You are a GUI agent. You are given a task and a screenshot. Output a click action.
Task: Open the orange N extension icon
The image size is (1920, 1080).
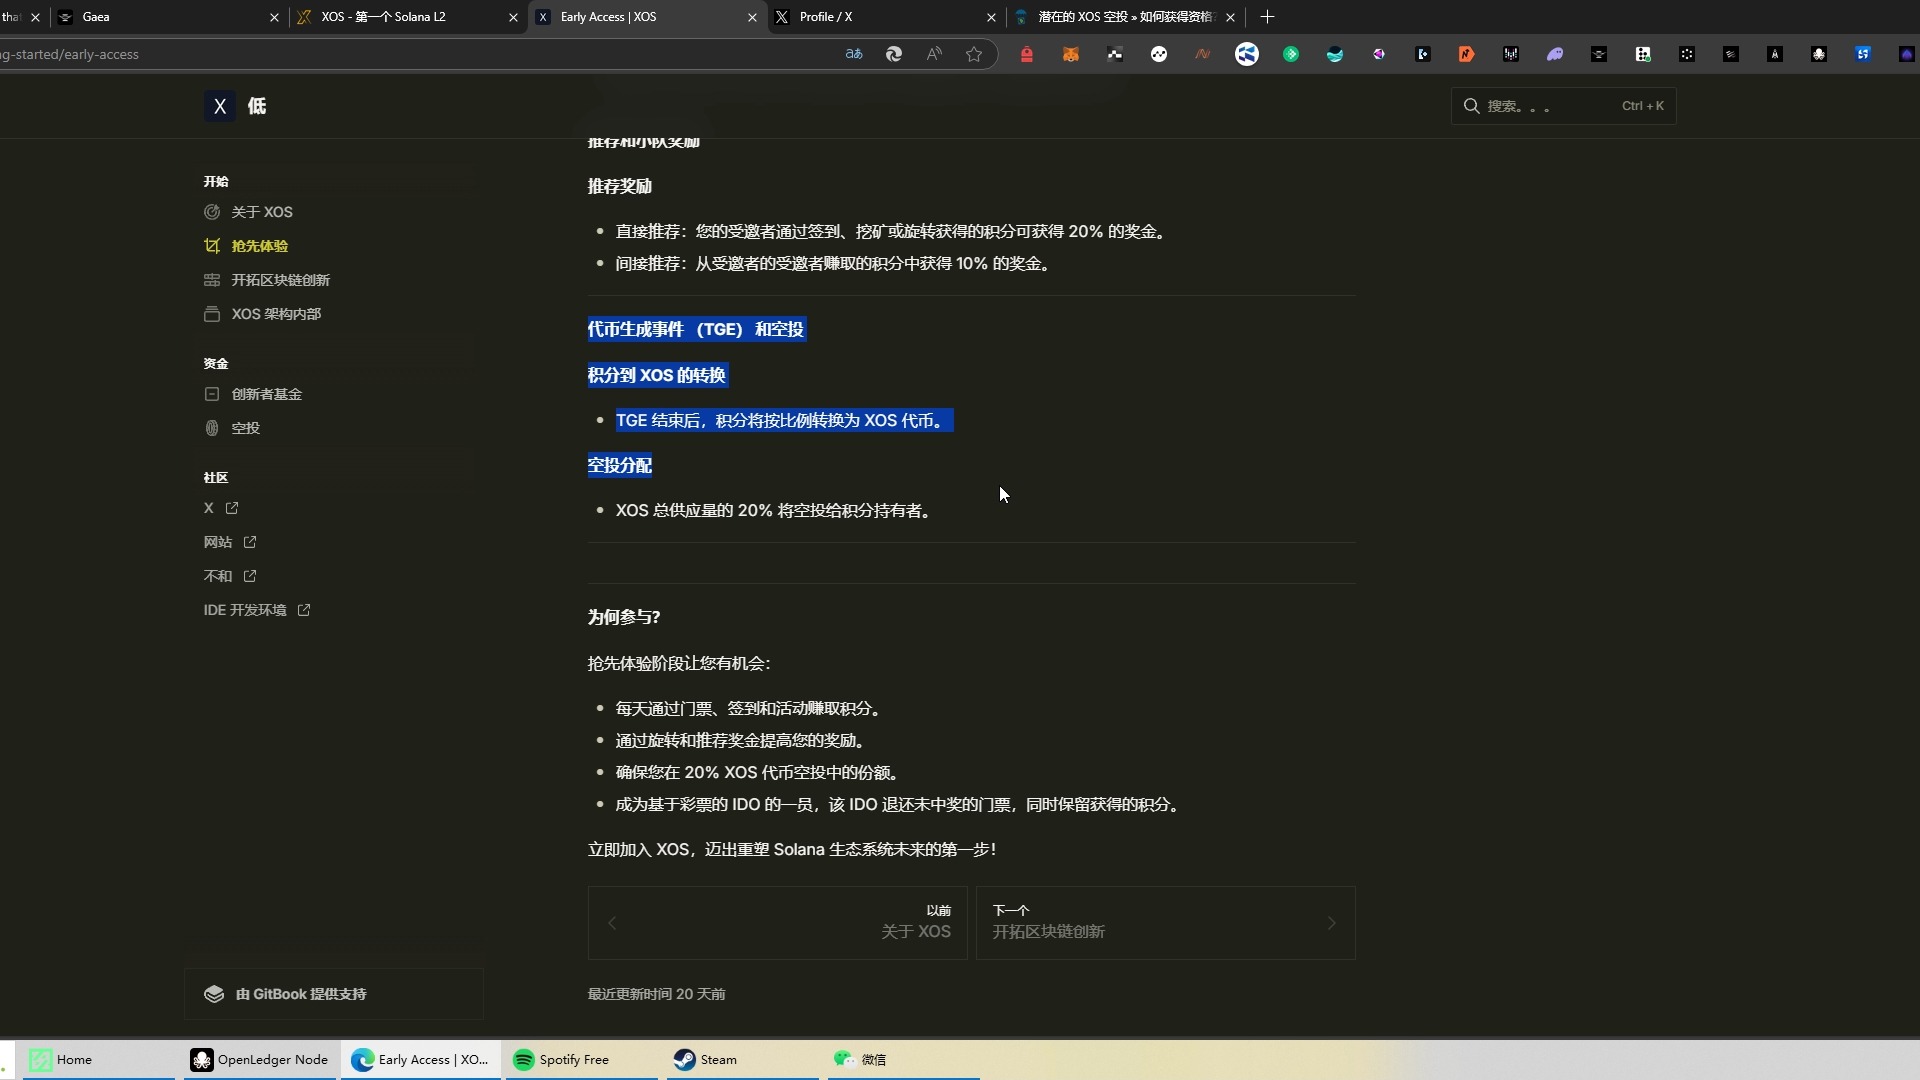1466,54
